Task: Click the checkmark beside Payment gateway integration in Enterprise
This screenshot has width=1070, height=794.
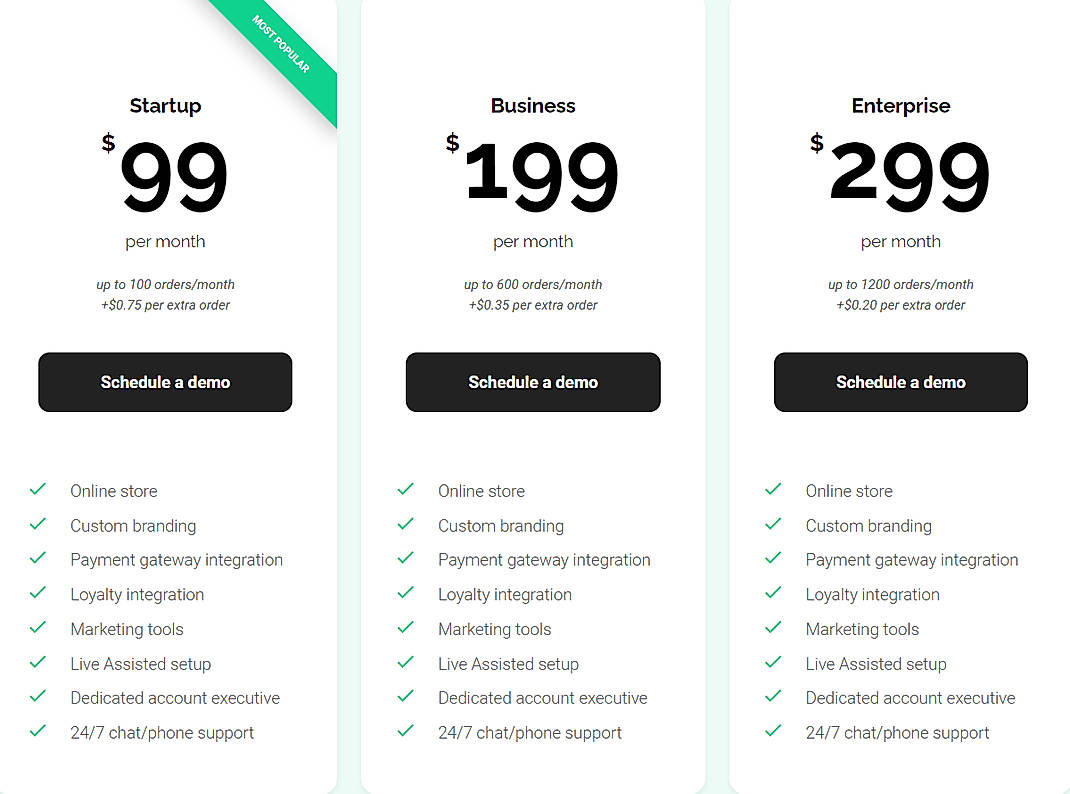Action: [x=773, y=558]
